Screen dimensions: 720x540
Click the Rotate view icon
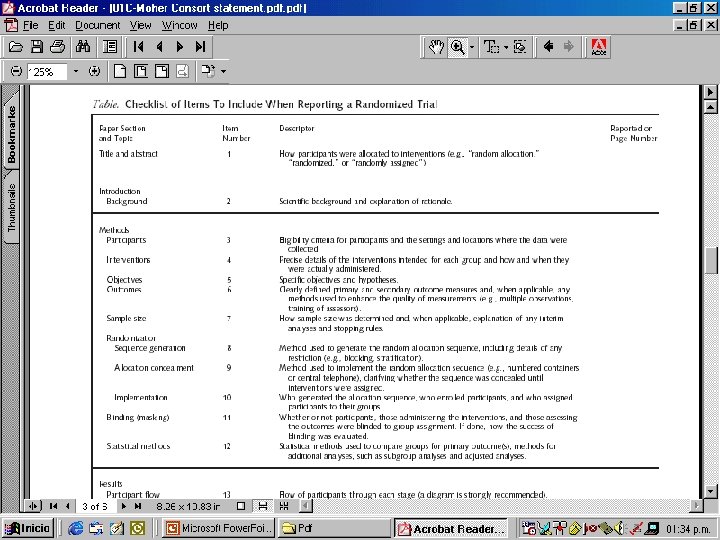(x=208, y=71)
